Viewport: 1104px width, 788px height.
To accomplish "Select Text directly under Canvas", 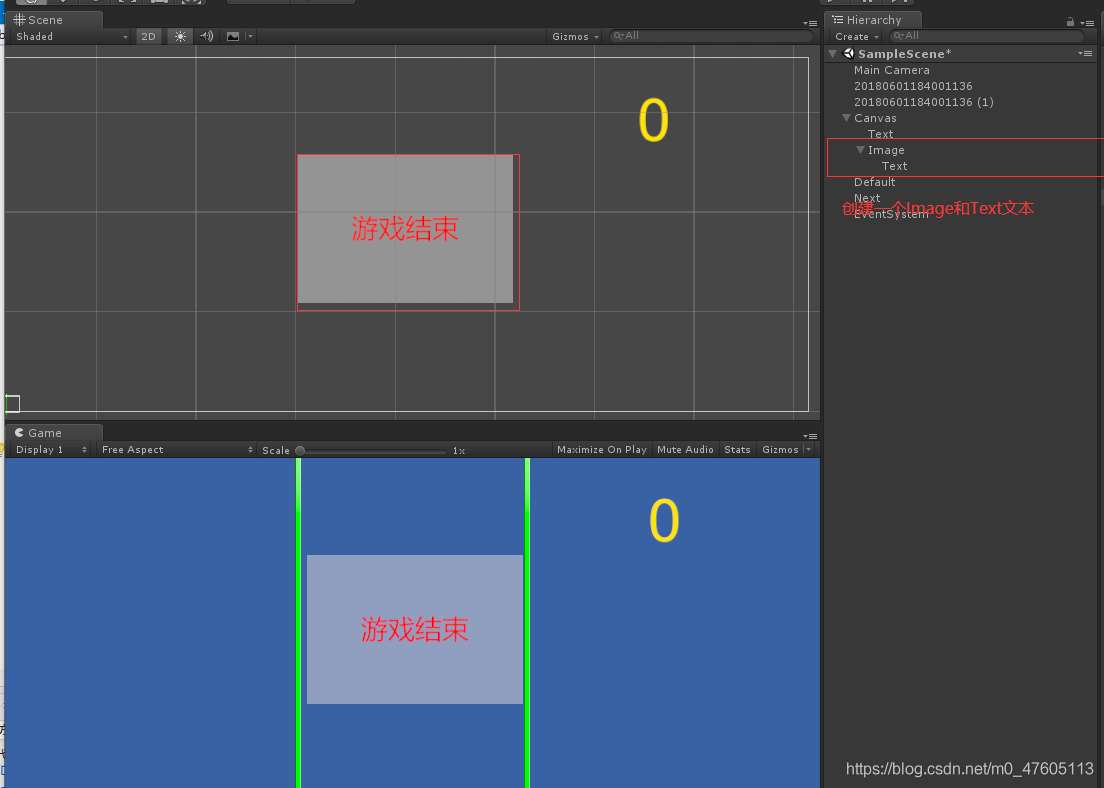I will (x=880, y=134).
